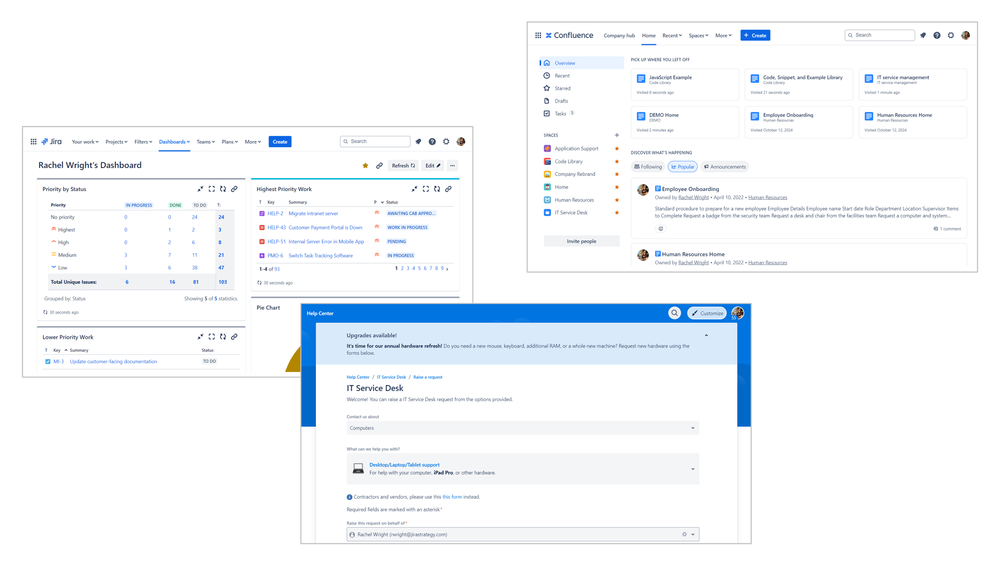The image size is (999, 562).
Task: Unstar the Application Support space in Confluence
Action: point(616,148)
